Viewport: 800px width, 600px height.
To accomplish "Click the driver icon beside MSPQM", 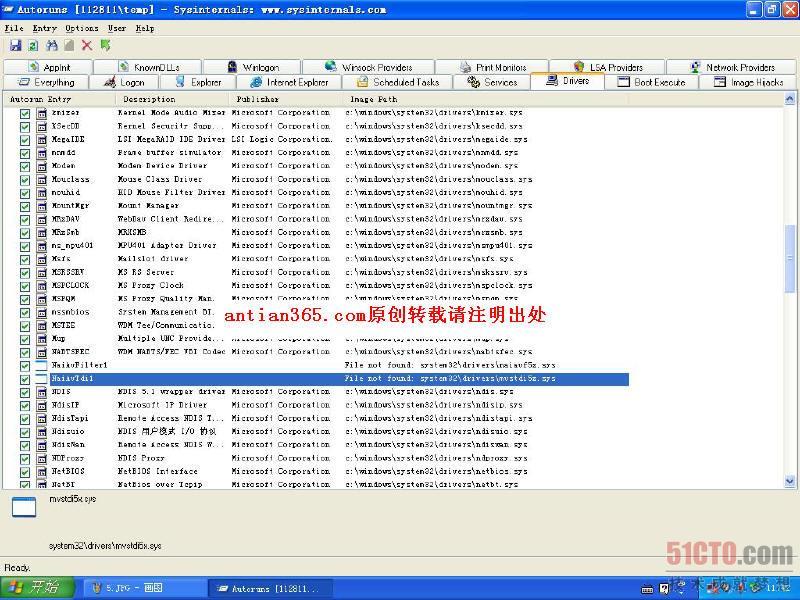I will coord(42,299).
